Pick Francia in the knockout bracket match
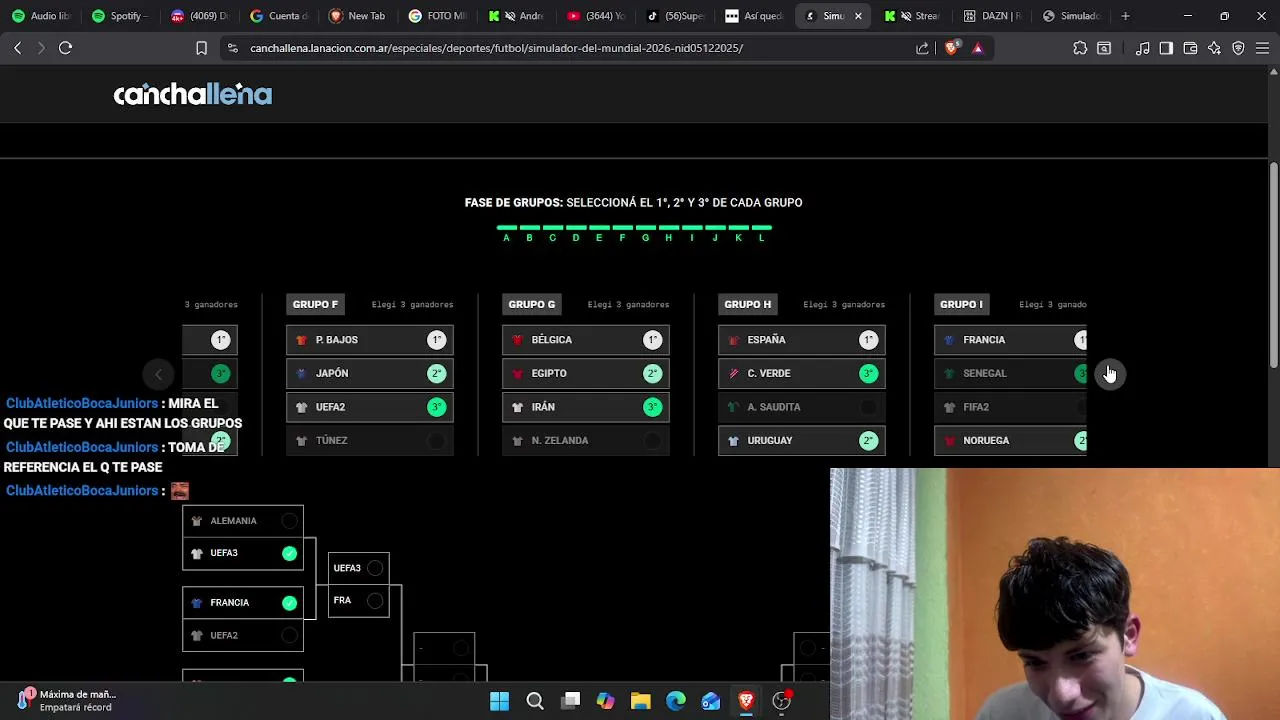Image resolution: width=1280 pixels, height=720 pixels. [243, 603]
